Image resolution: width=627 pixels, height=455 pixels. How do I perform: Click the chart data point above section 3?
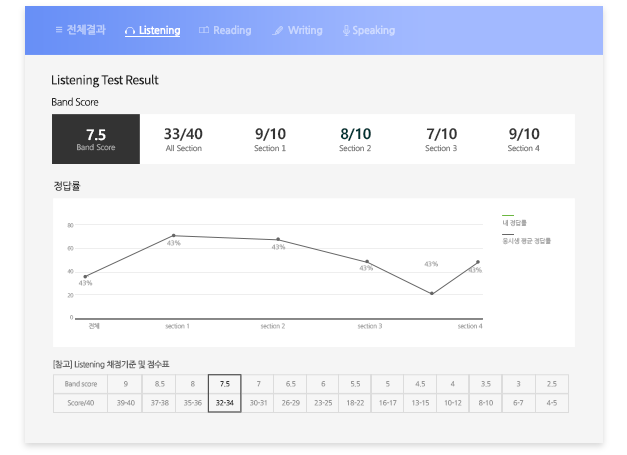(x=367, y=261)
